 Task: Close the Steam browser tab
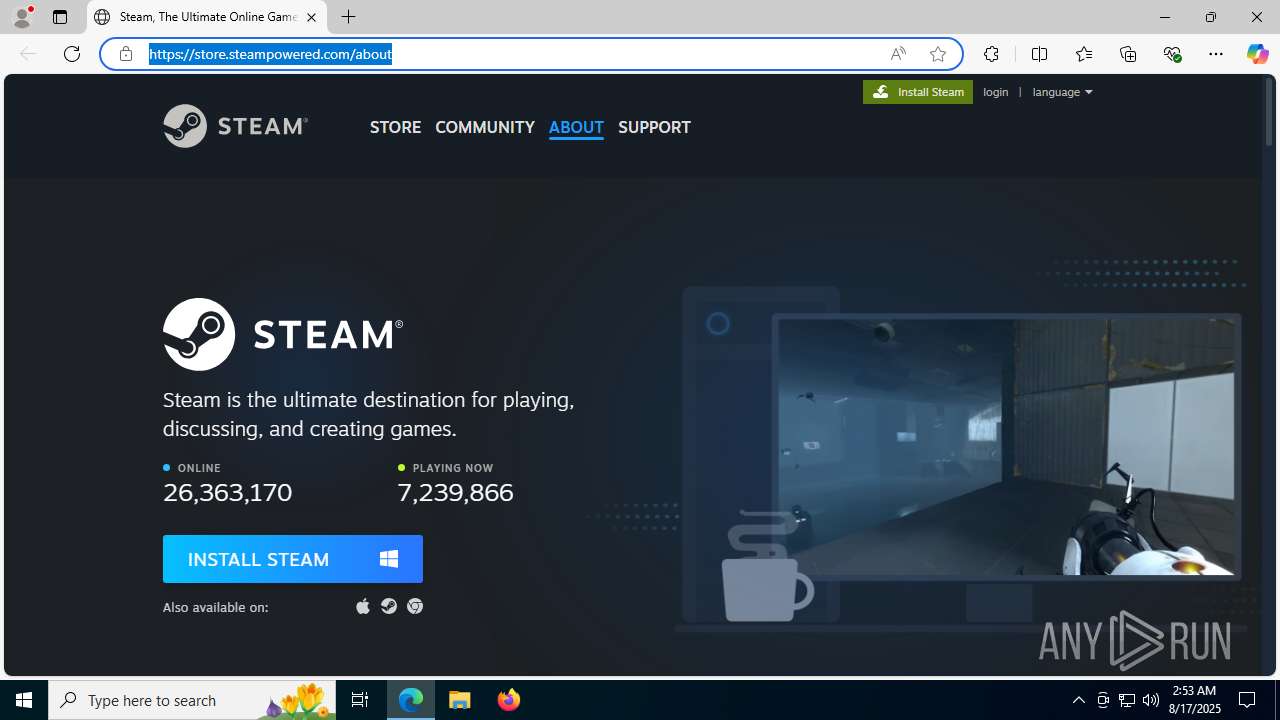coord(311,17)
